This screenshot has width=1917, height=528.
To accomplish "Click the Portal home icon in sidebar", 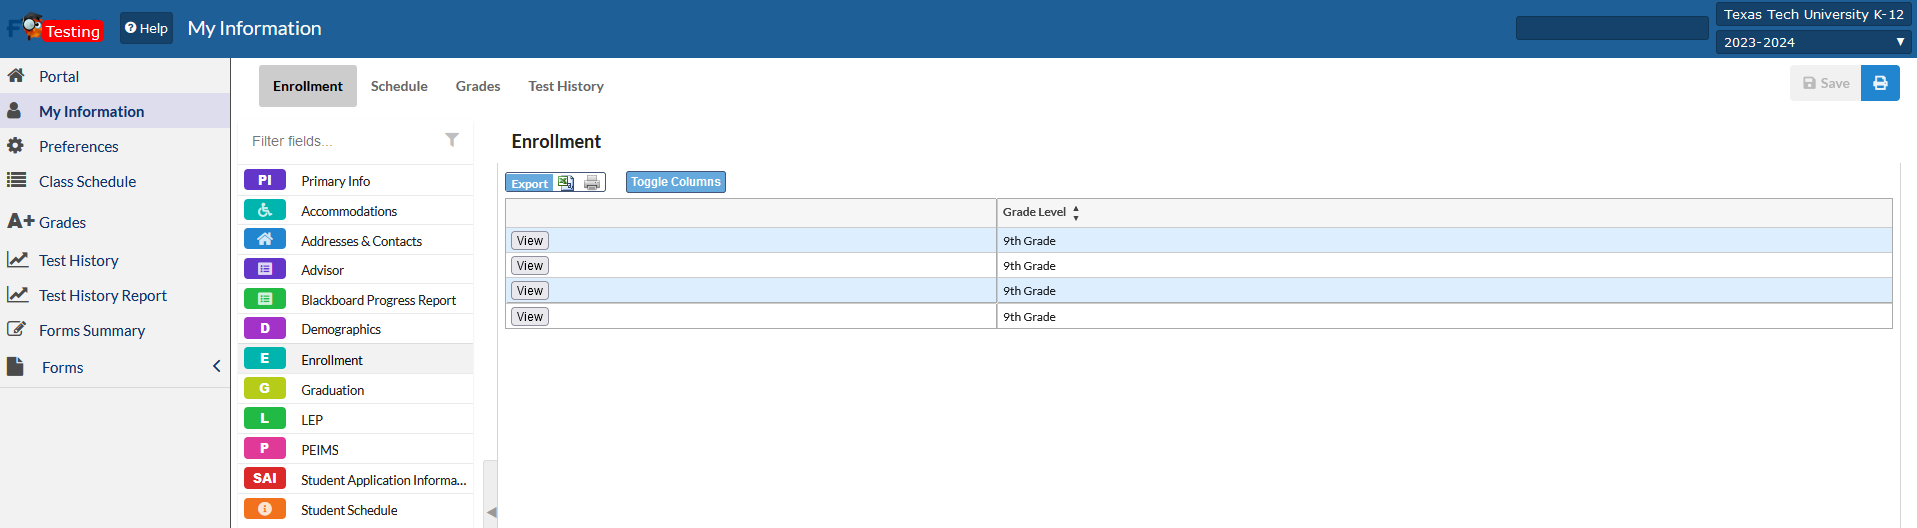I will click(x=16, y=76).
